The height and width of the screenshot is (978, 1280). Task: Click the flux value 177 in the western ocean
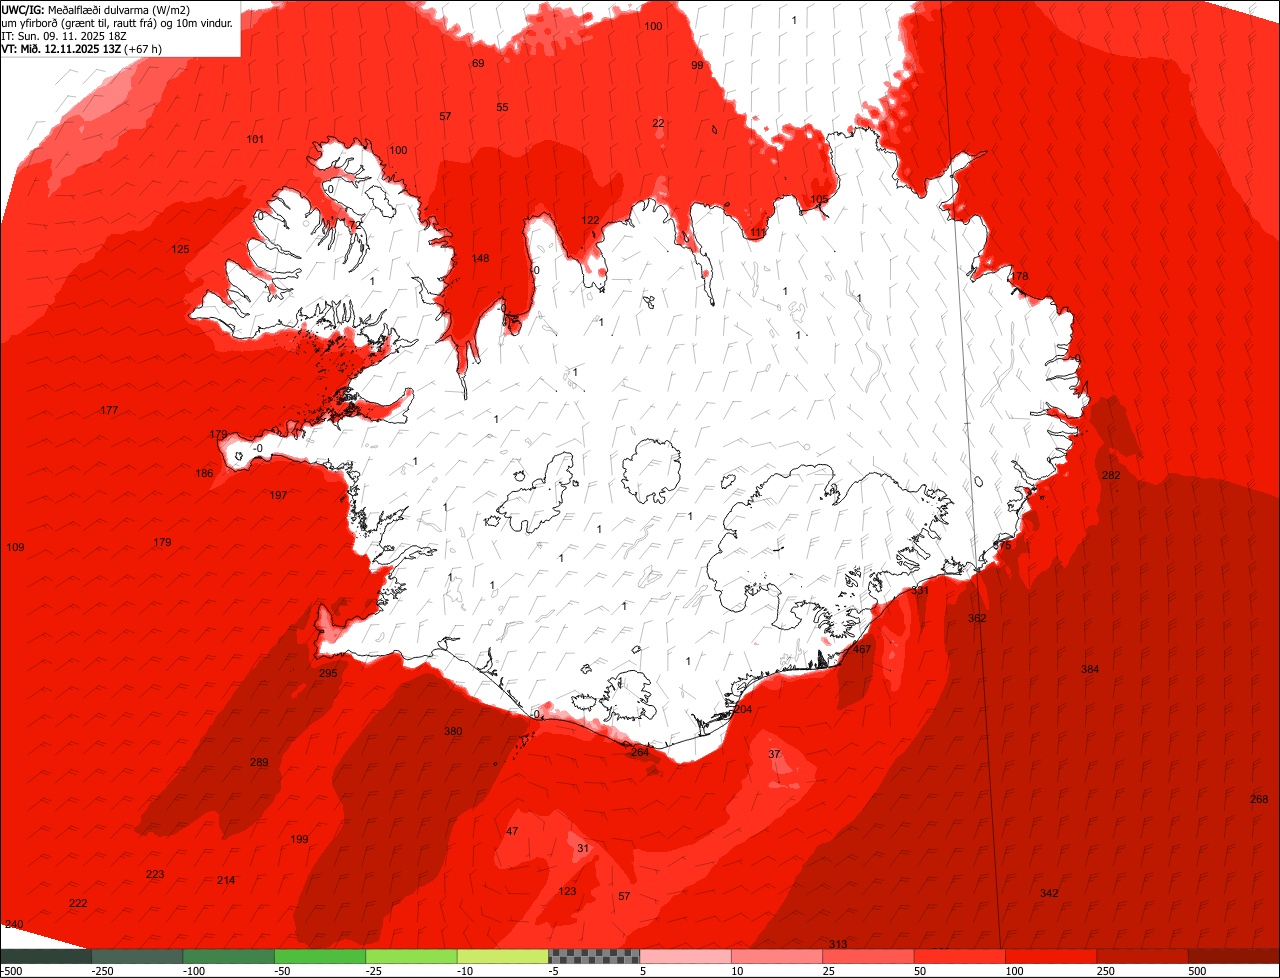109,410
